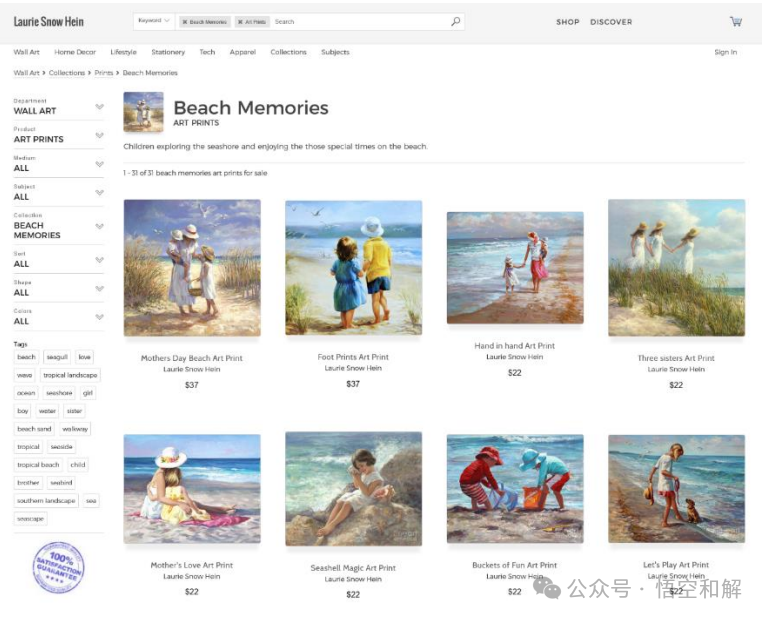Go to Wall Art breadcrumb

coord(26,73)
